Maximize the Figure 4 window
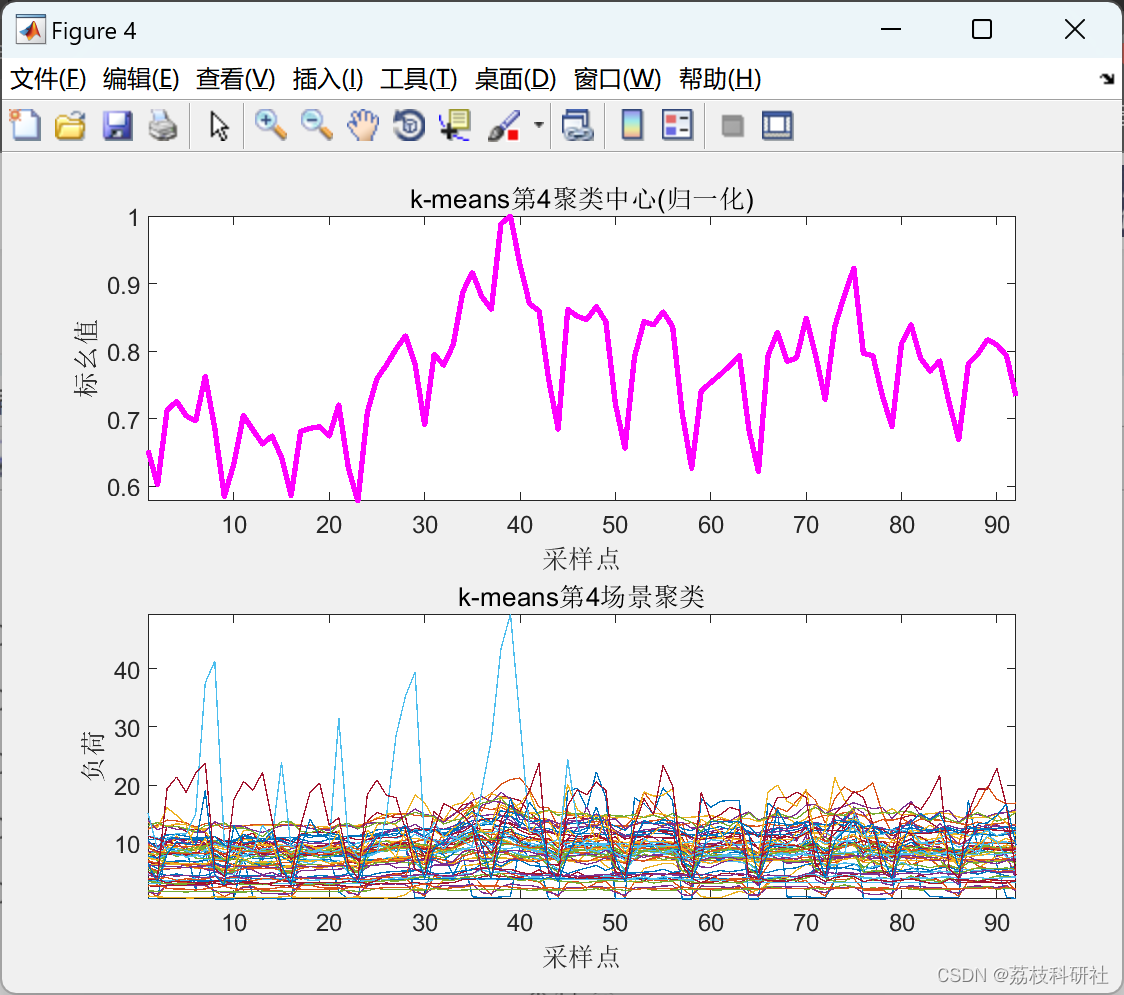 coord(982,29)
